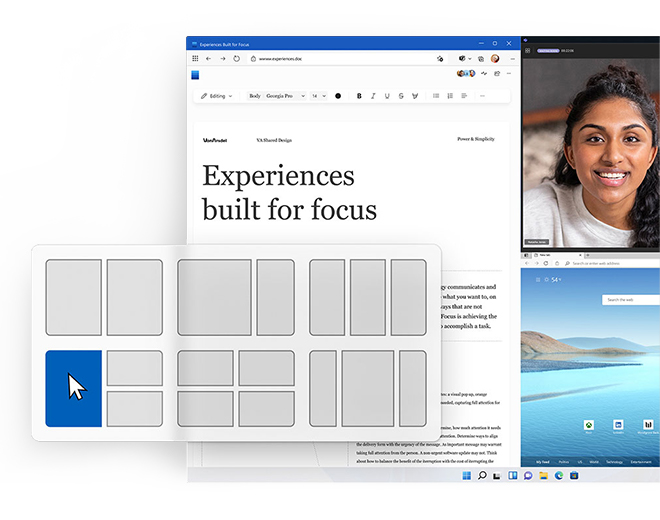Underline the selected text
The height and width of the screenshot is (520, 660).
coord(387,96)
